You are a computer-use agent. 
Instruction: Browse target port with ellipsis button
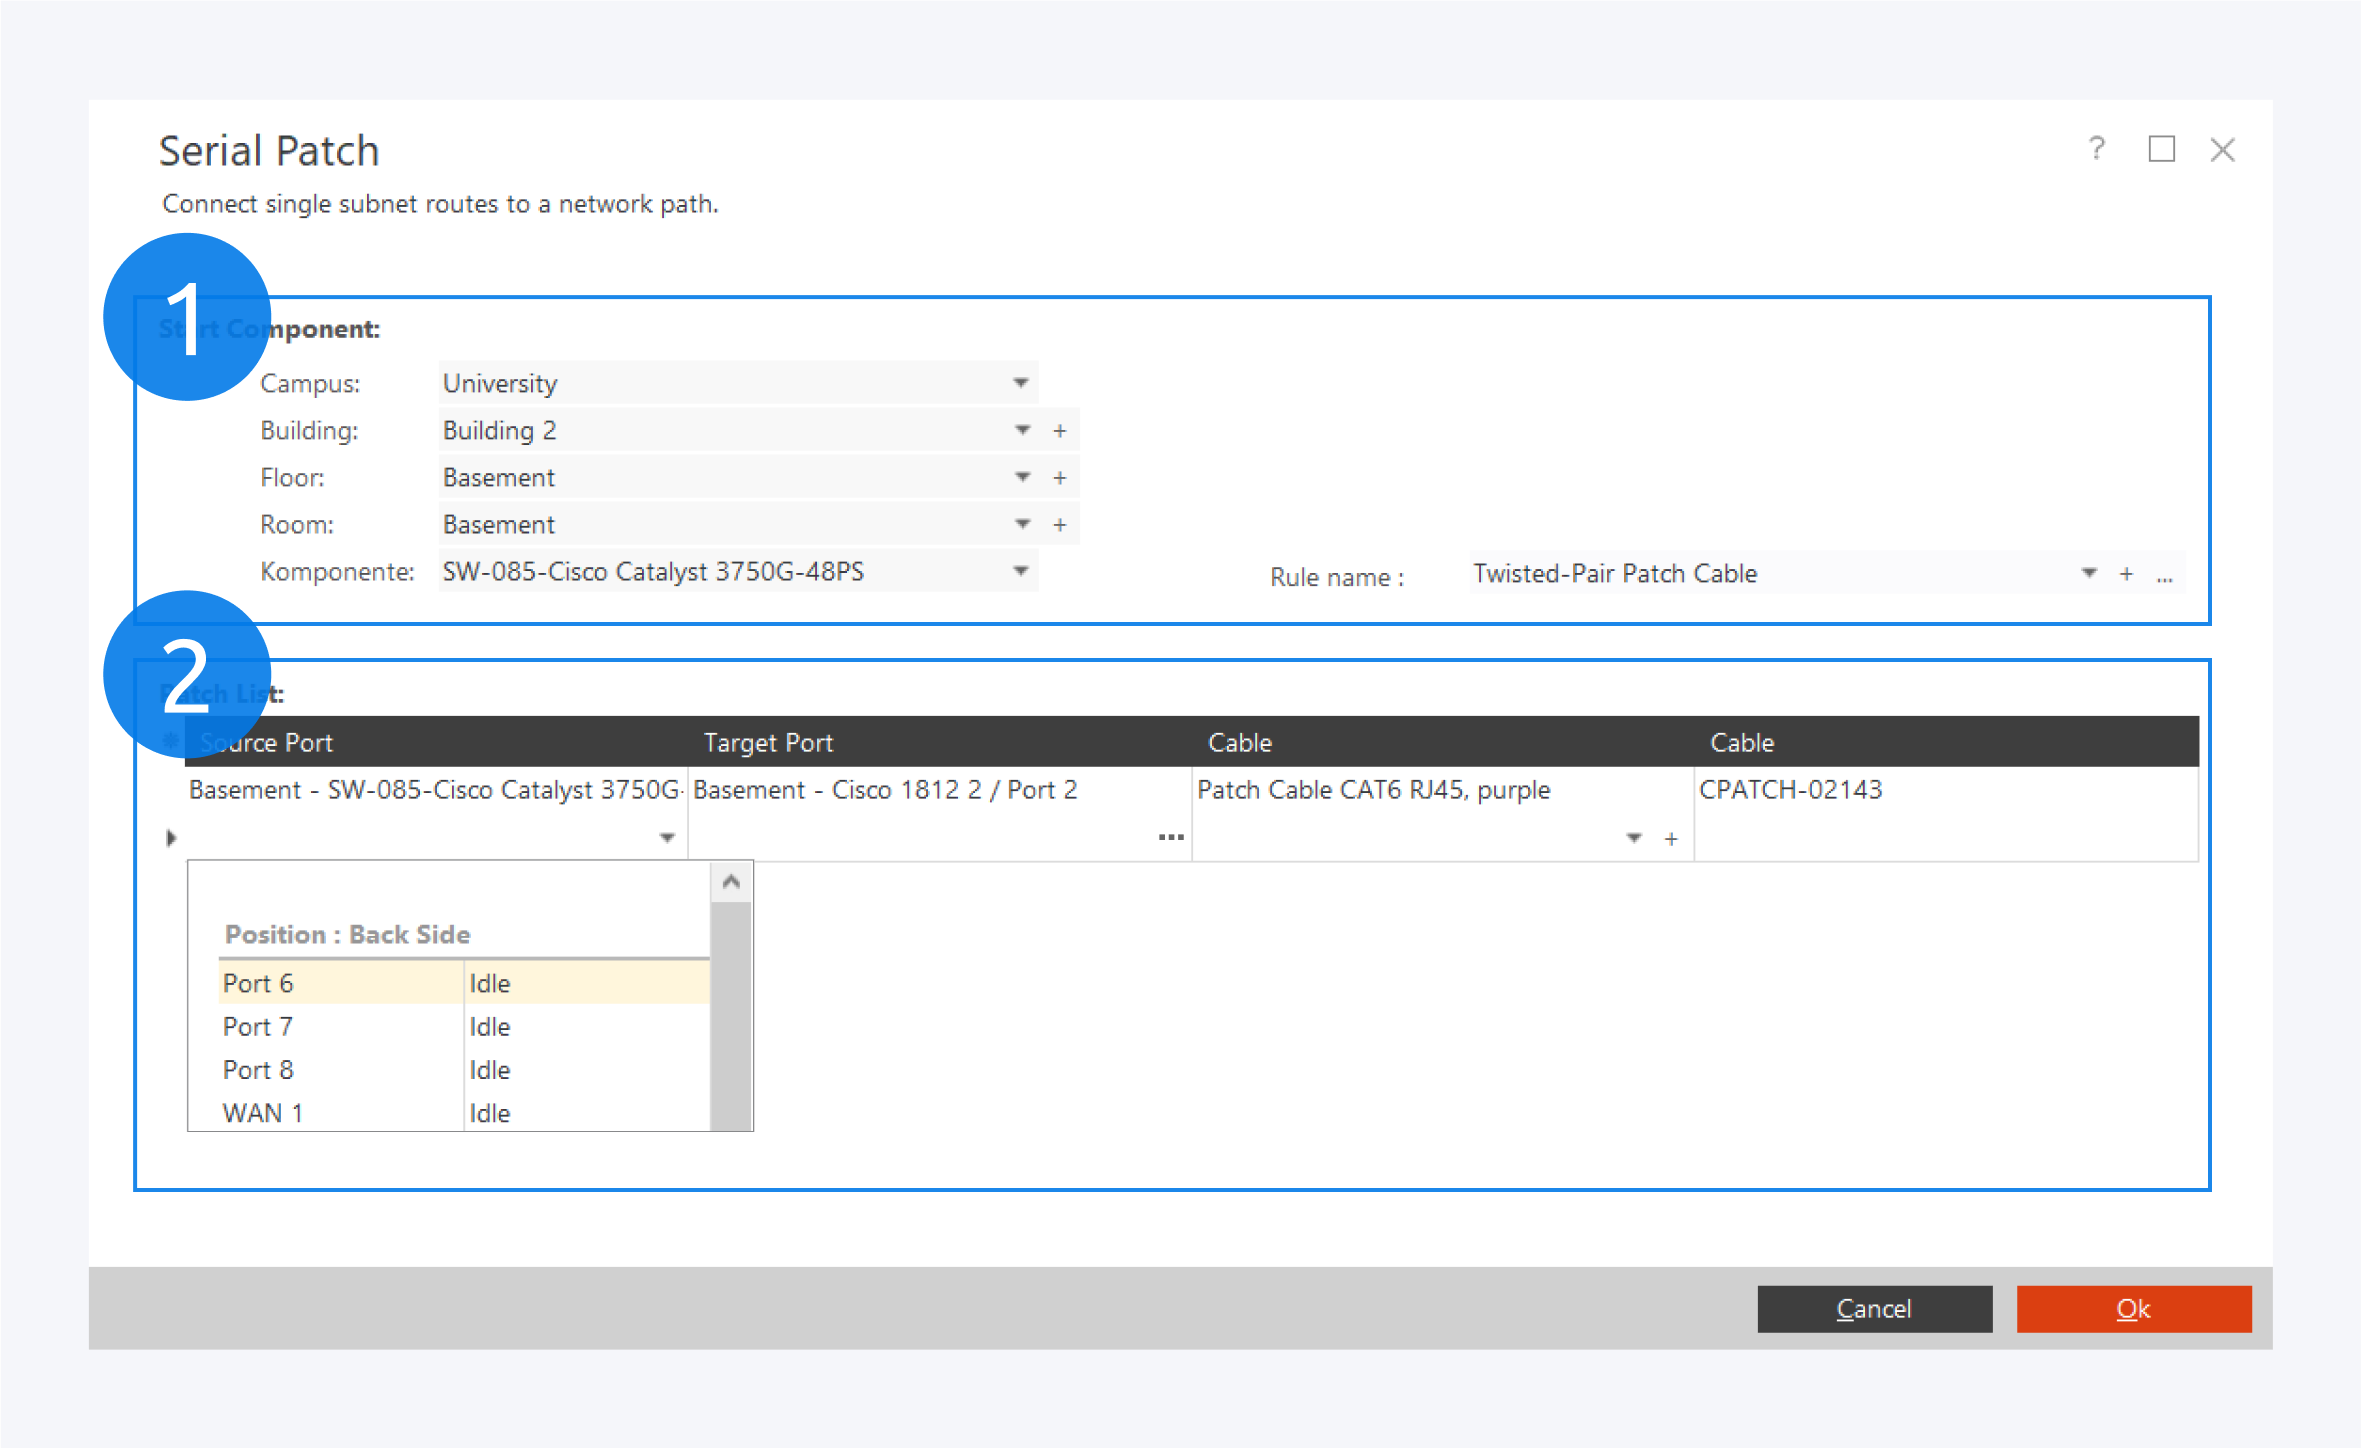1171,837
